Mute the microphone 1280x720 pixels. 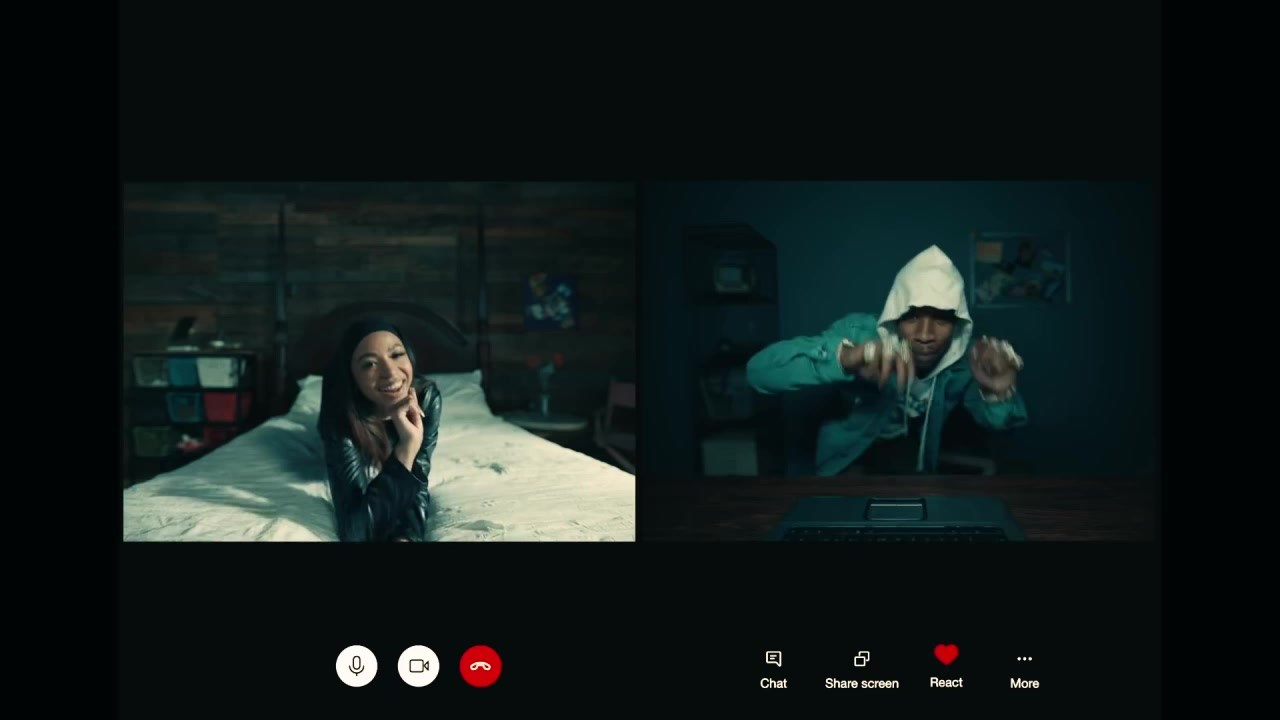click(357, 666)
